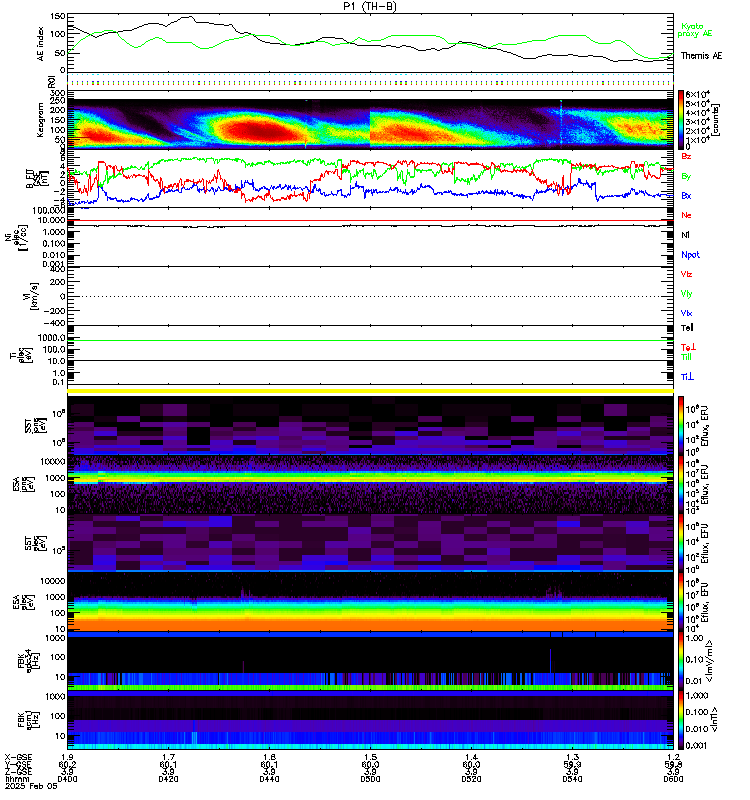Click the 0540 time tick label
Image resolution: width=750 pixels, height=800 pixels.
tap(572, 779)
